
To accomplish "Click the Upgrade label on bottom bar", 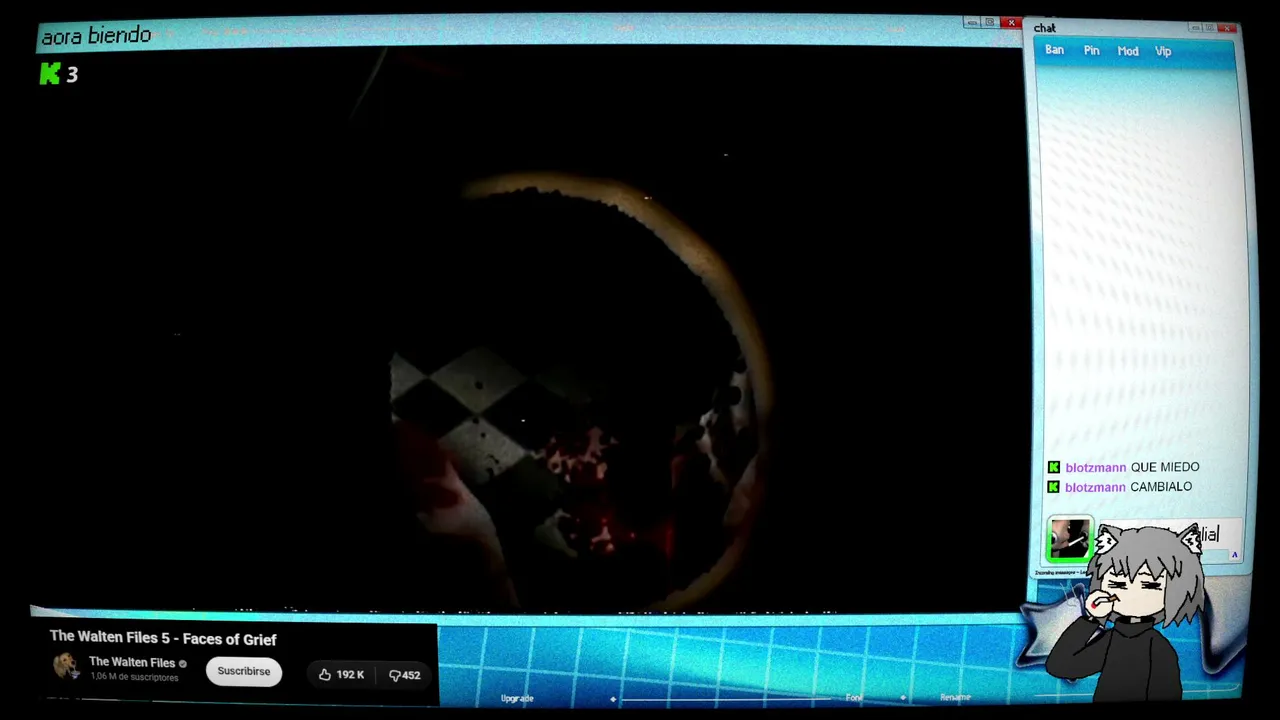I will [517, 698].
